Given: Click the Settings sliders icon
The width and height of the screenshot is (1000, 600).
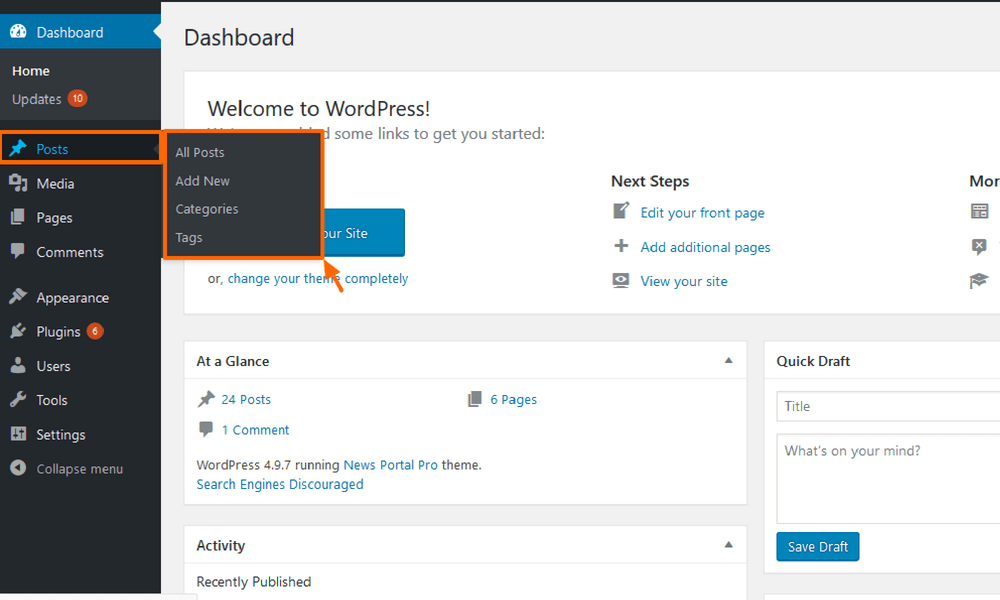Looking at the screenshot, I should [18, 435].
